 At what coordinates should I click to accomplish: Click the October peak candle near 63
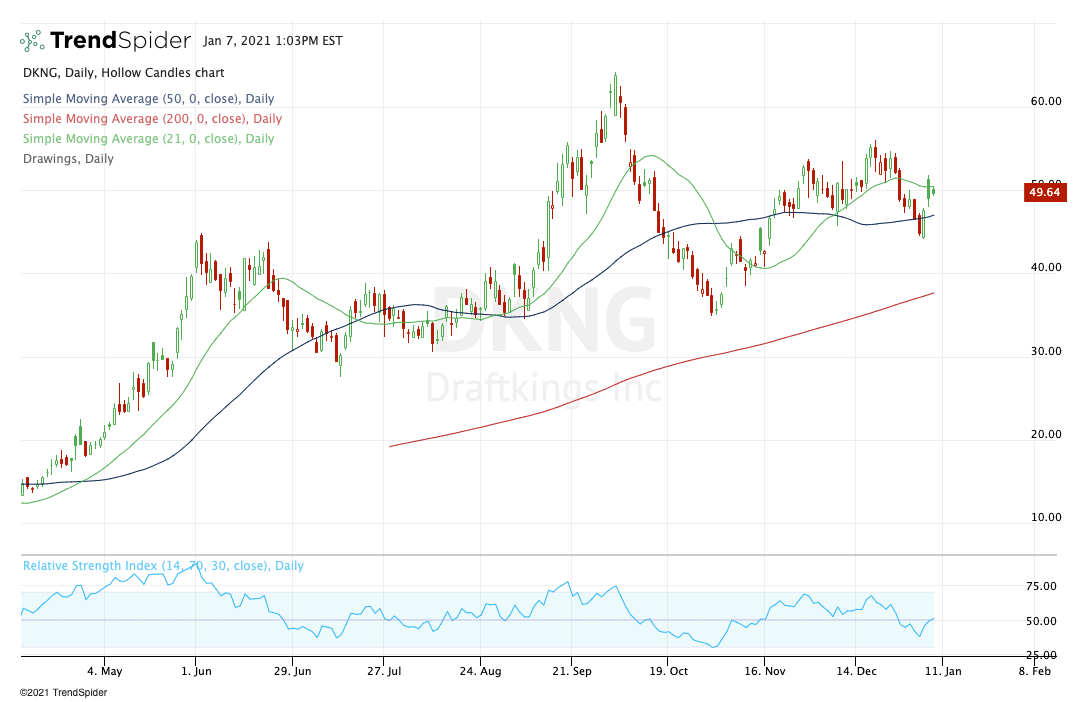[615, 94]
